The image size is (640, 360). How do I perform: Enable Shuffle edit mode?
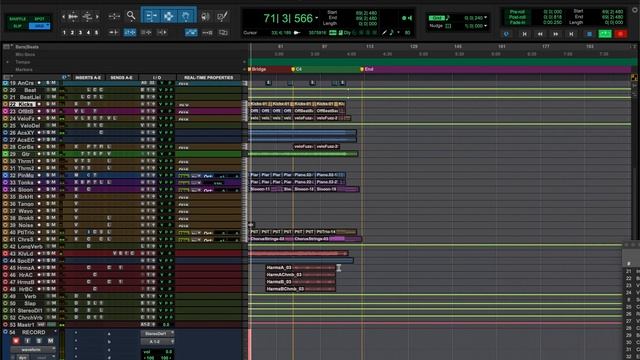tap(18, 19)
